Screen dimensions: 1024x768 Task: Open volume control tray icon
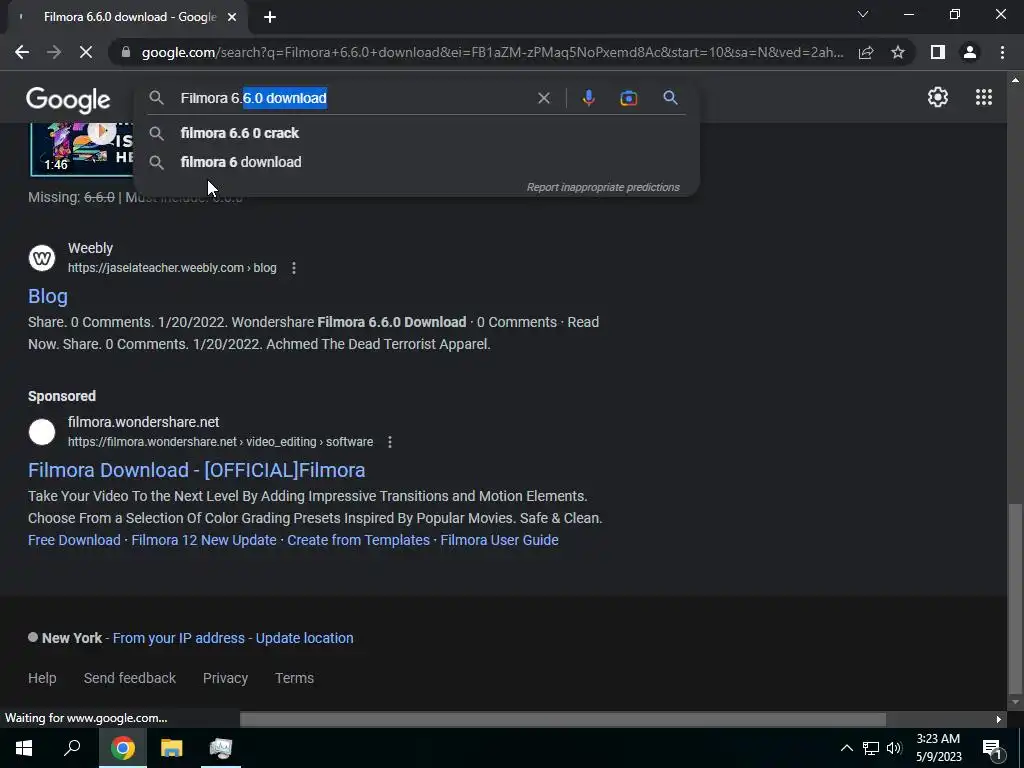[x=894, y=748]
